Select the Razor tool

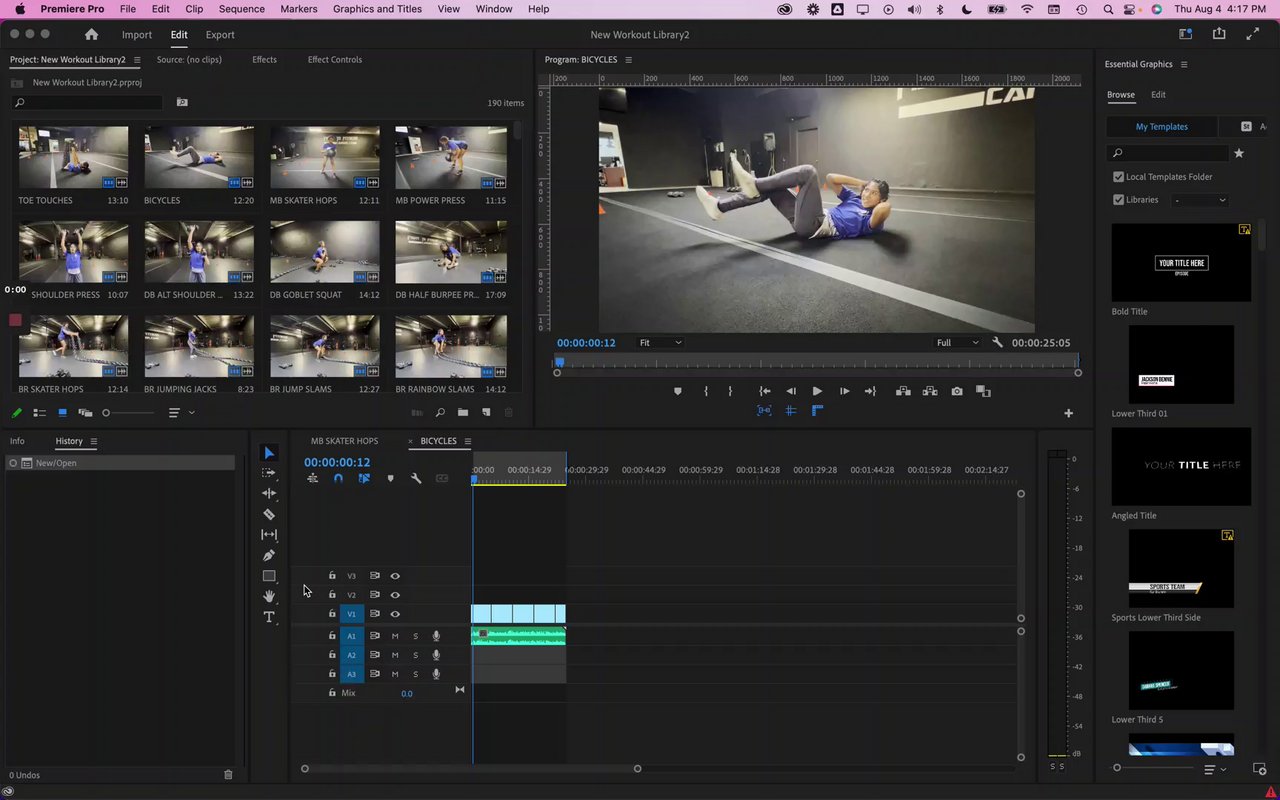click(x=269, y=514)
